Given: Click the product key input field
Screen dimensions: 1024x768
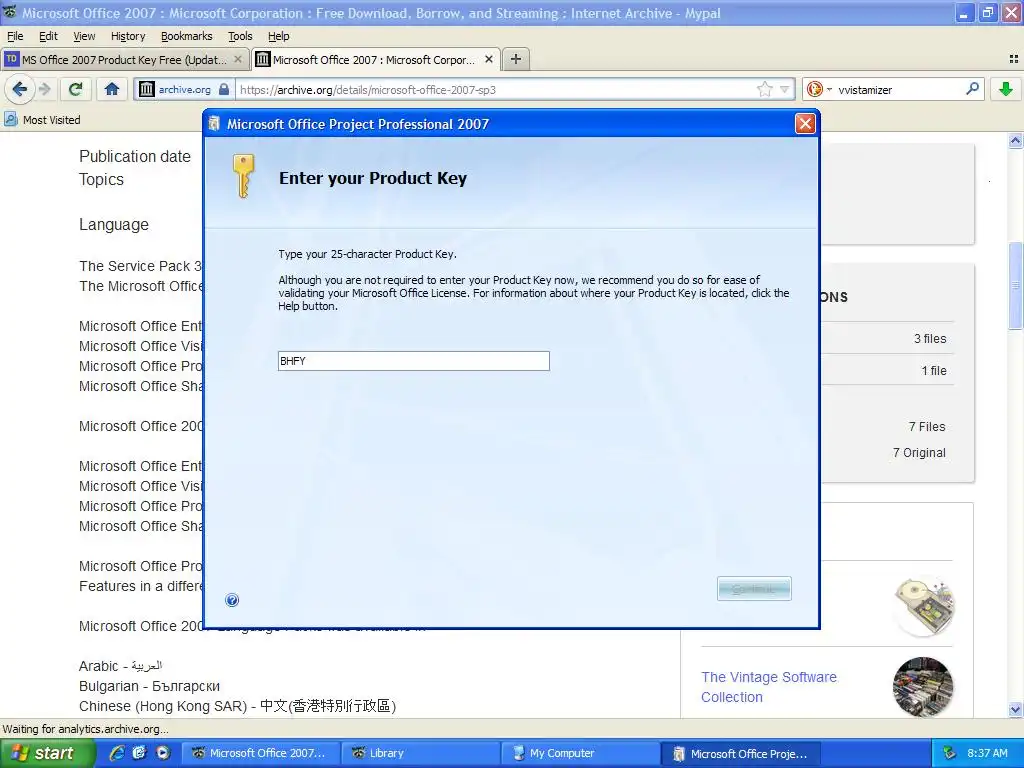Looking at the screenshot, I should pyautogui.click(x=413, y=361).
